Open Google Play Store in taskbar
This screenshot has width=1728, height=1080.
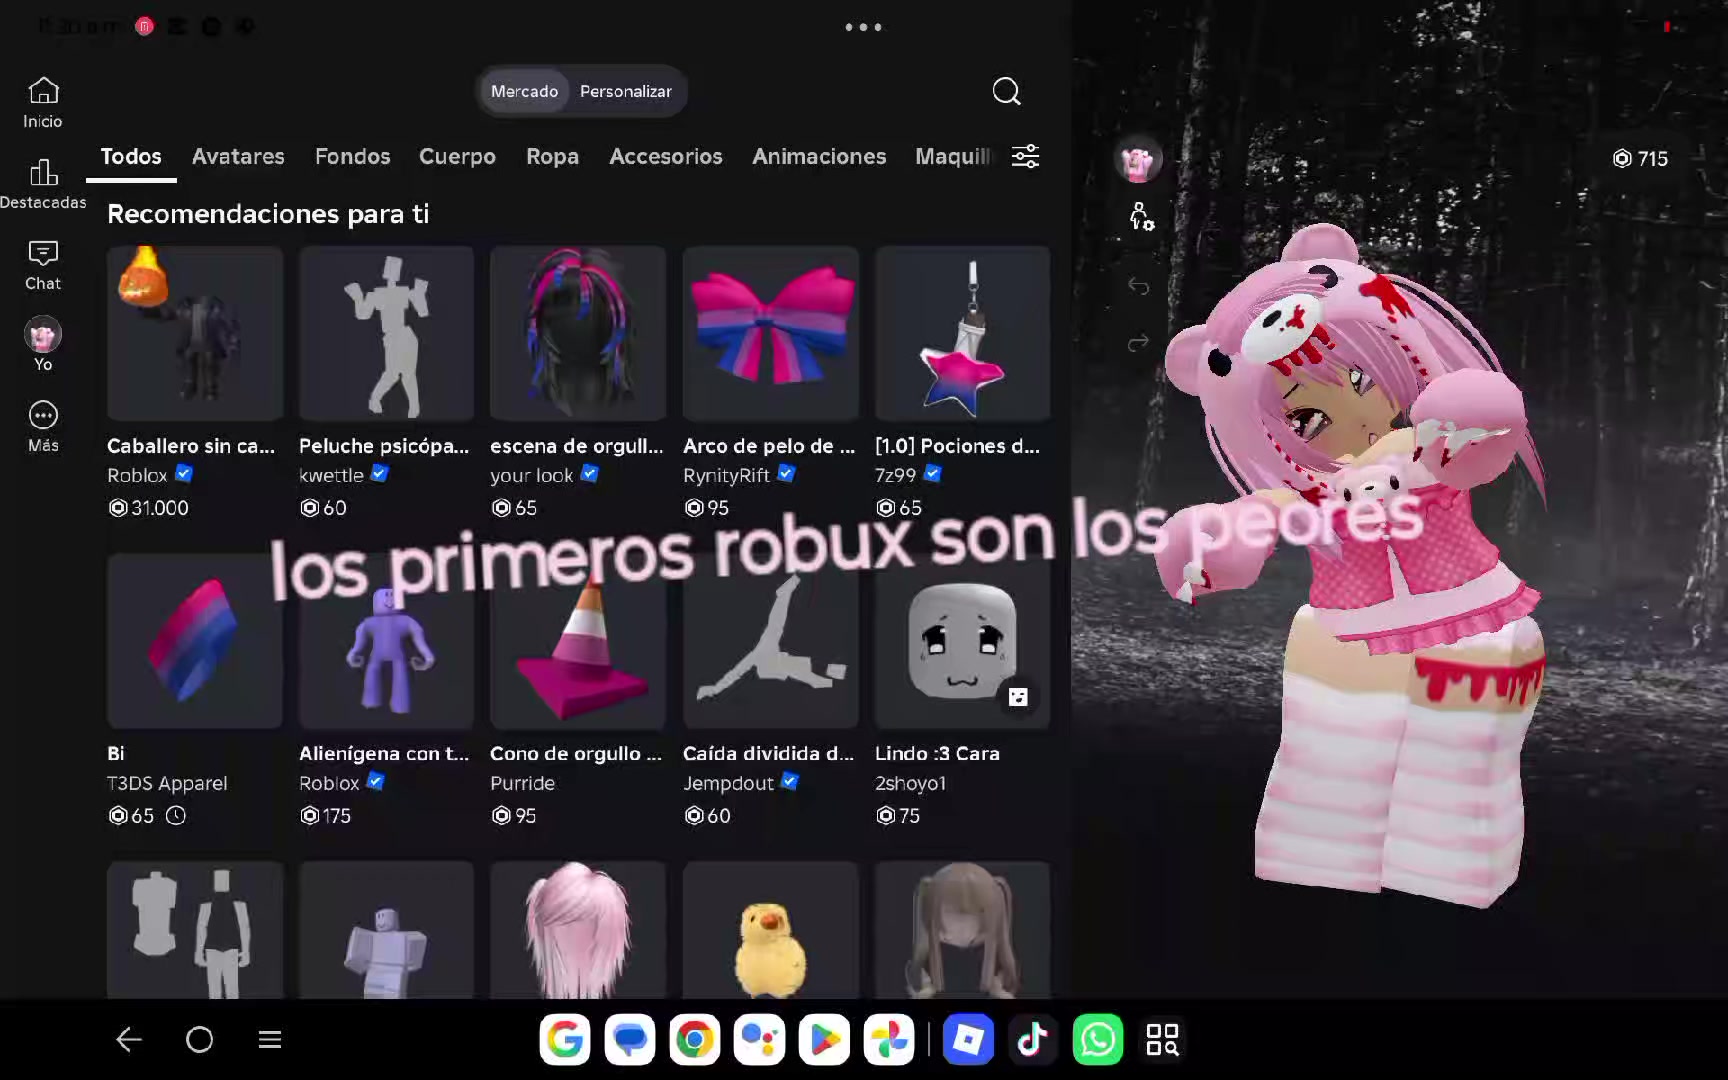824,1040
